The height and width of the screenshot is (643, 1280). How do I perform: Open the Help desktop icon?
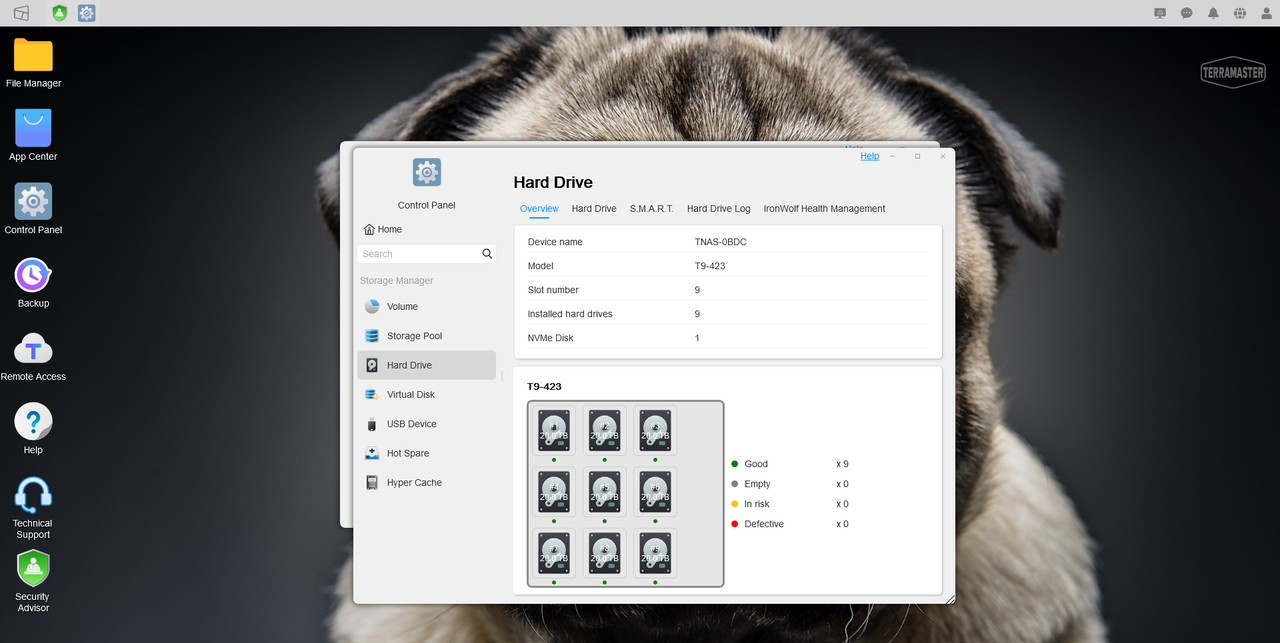[x=33, y=429]
